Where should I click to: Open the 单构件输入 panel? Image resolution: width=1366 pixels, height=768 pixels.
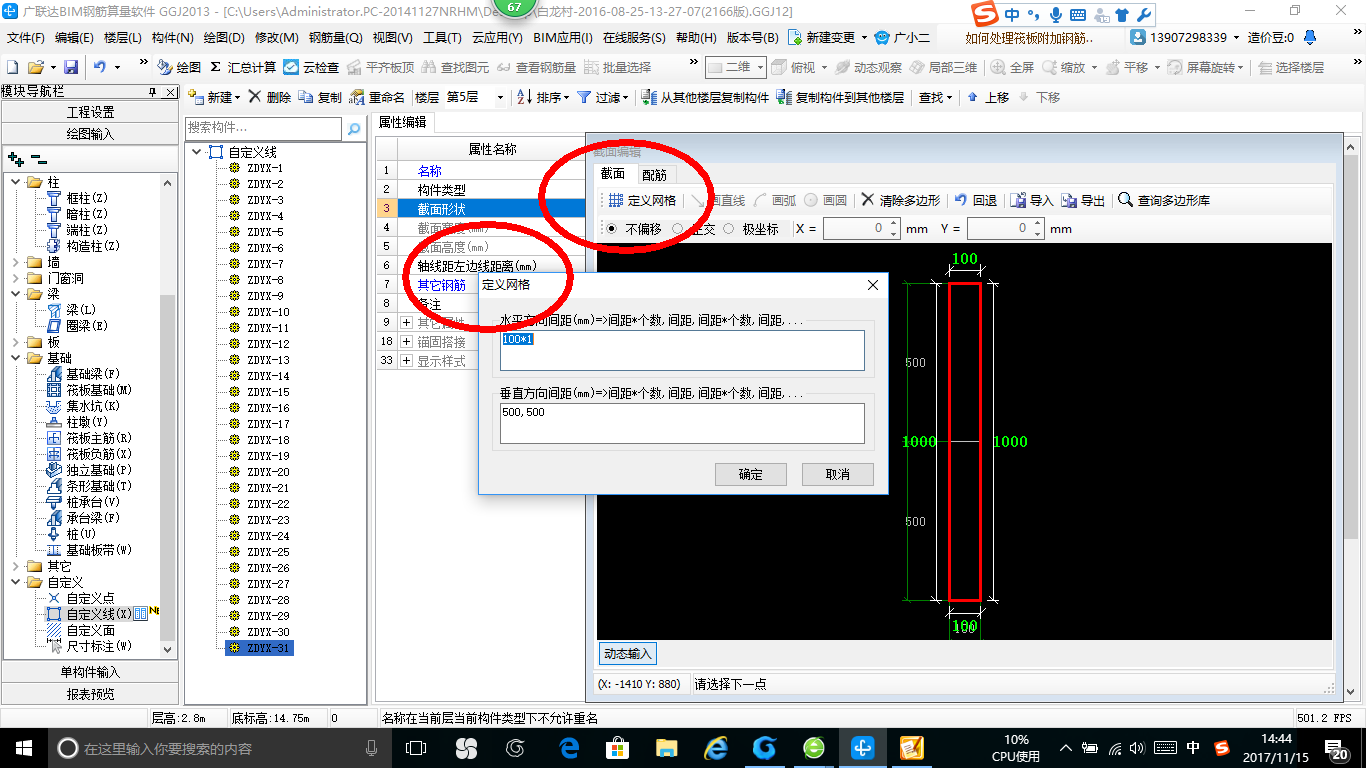(90, 672)
